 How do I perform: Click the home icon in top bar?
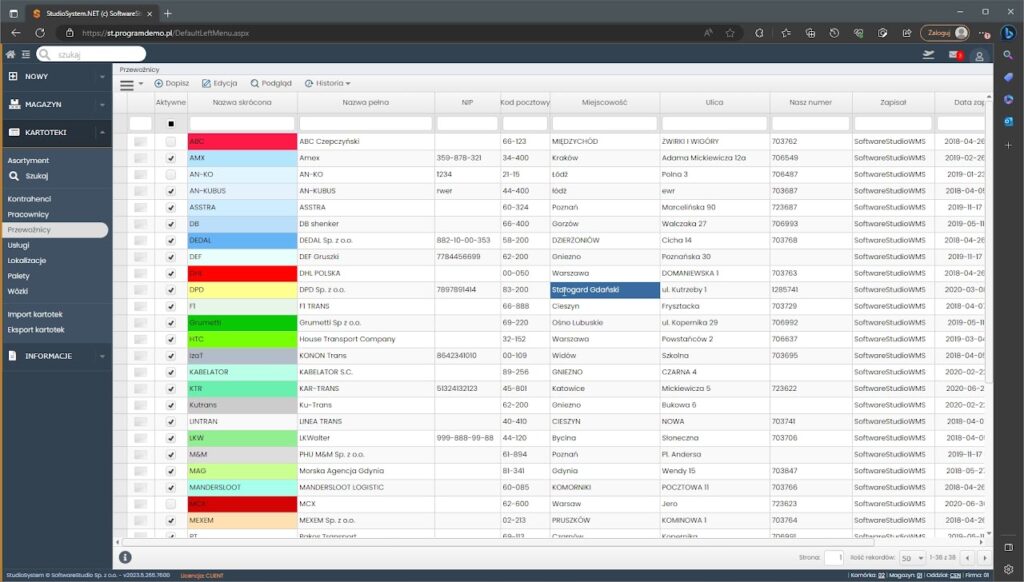coord(11,54)
